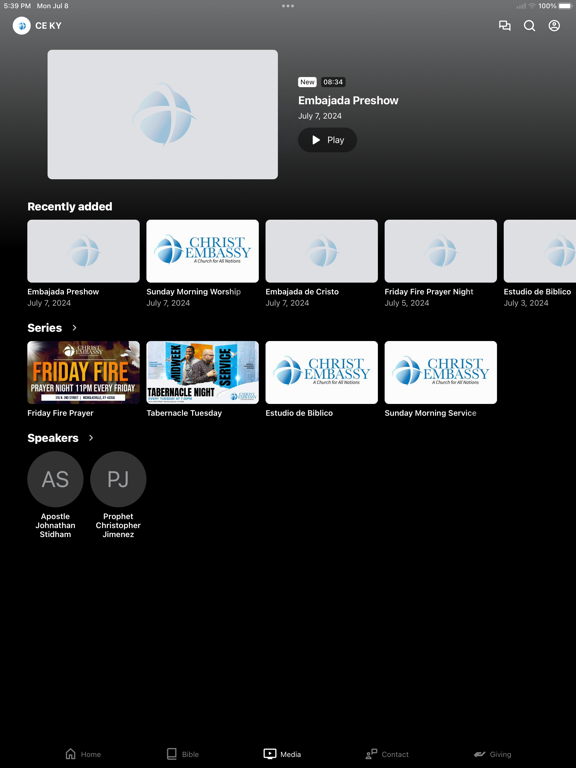The height and width of the screenshot is (768, 576).
Task: Open Friday Fire Prayer Night thumbnail
Action: (x=440, y=251)
